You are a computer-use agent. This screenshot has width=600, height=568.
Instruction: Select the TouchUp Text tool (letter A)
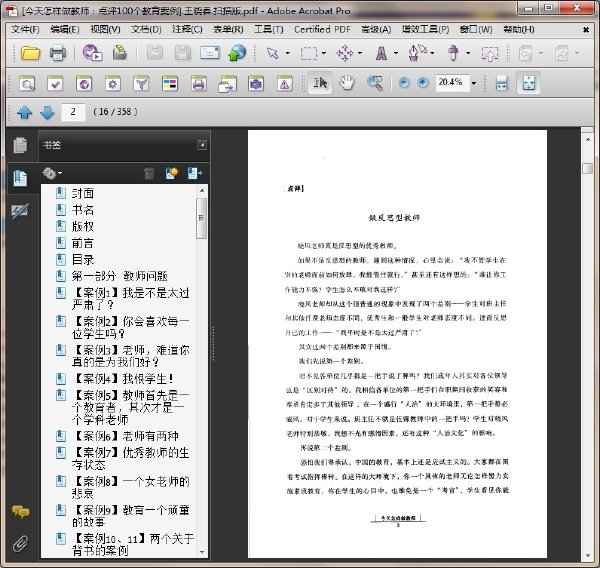(381, 53)
